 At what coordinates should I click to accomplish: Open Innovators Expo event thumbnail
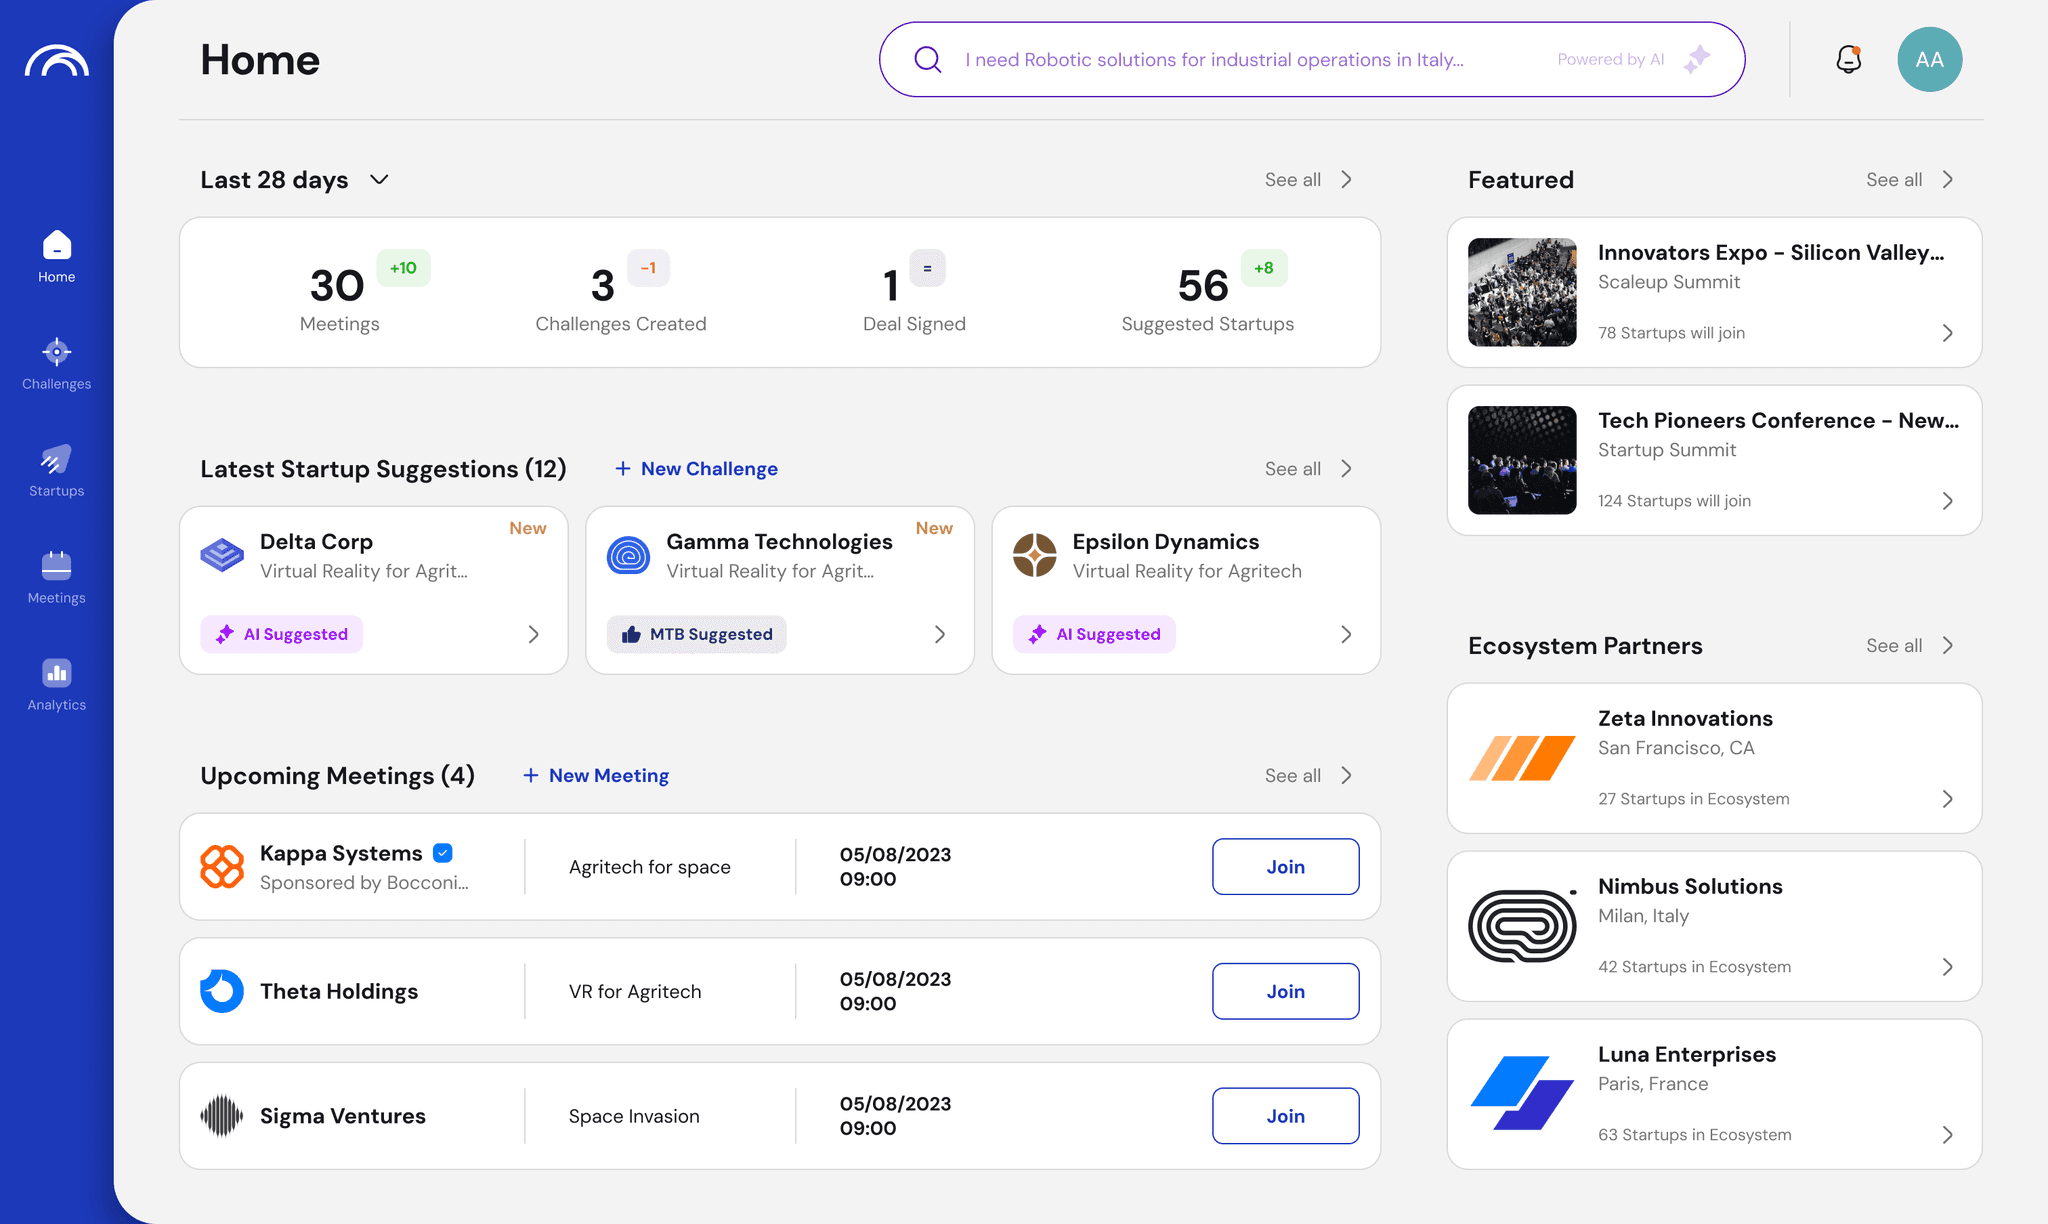tap(1522, 292)
